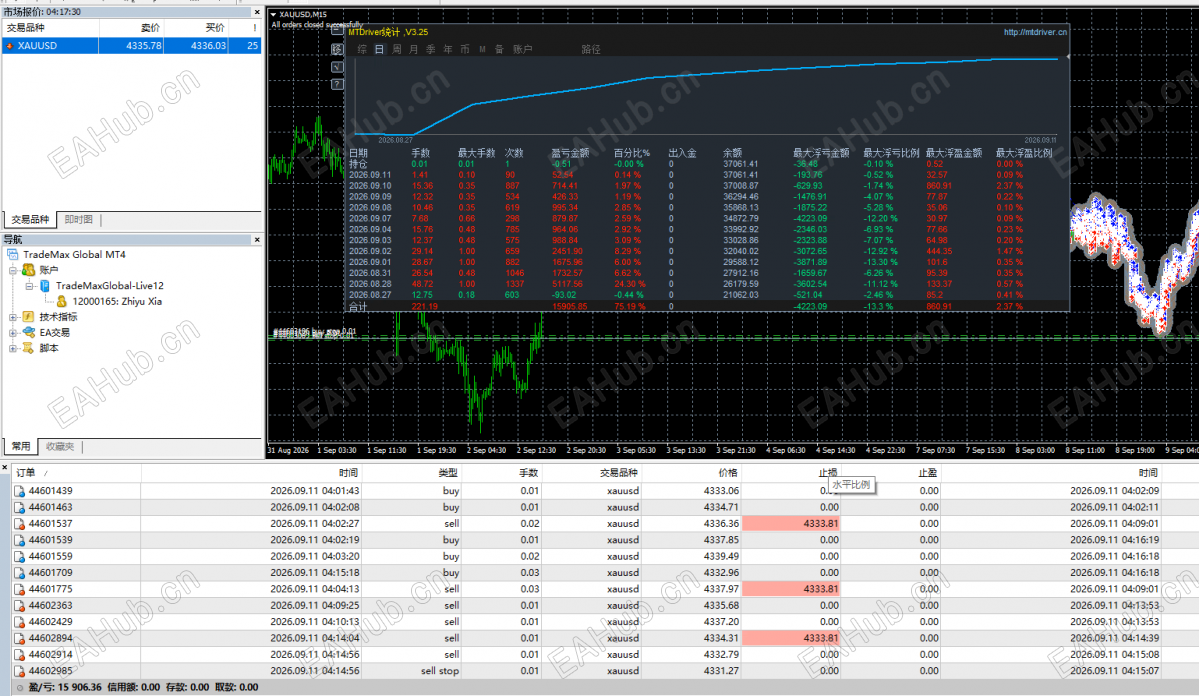Open the 收藏夹 favorites tab in Navigator
The image size is (1199, 696).
click(60, 446)
